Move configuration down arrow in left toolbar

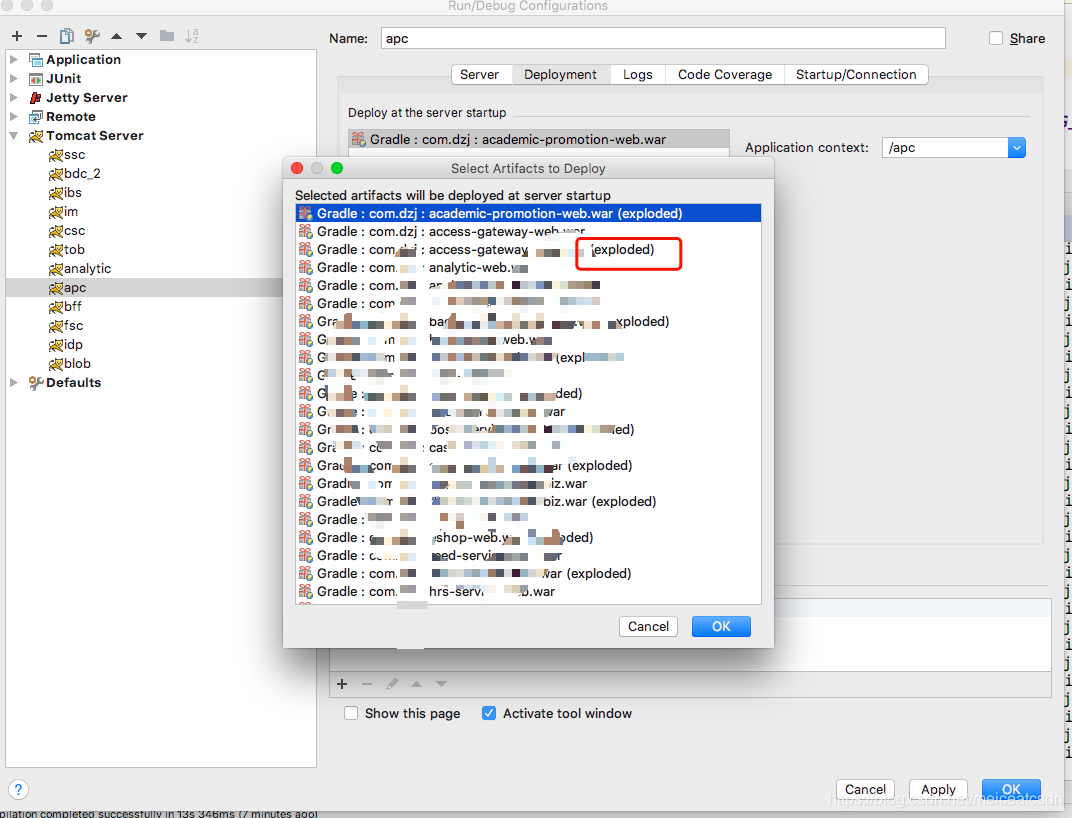point(142,36)
